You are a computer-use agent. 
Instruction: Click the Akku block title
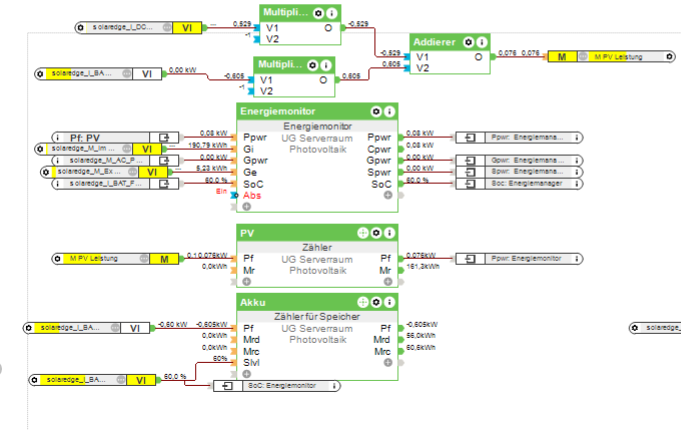coord(253,302)
